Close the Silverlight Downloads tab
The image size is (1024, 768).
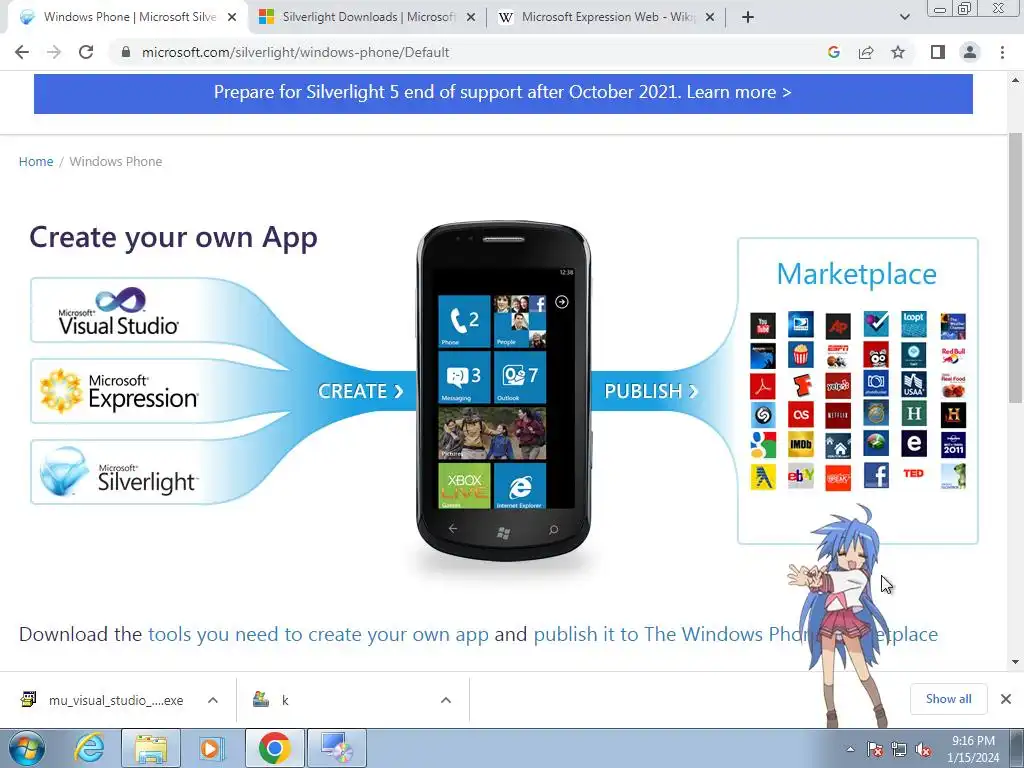[x=471, y=18]
